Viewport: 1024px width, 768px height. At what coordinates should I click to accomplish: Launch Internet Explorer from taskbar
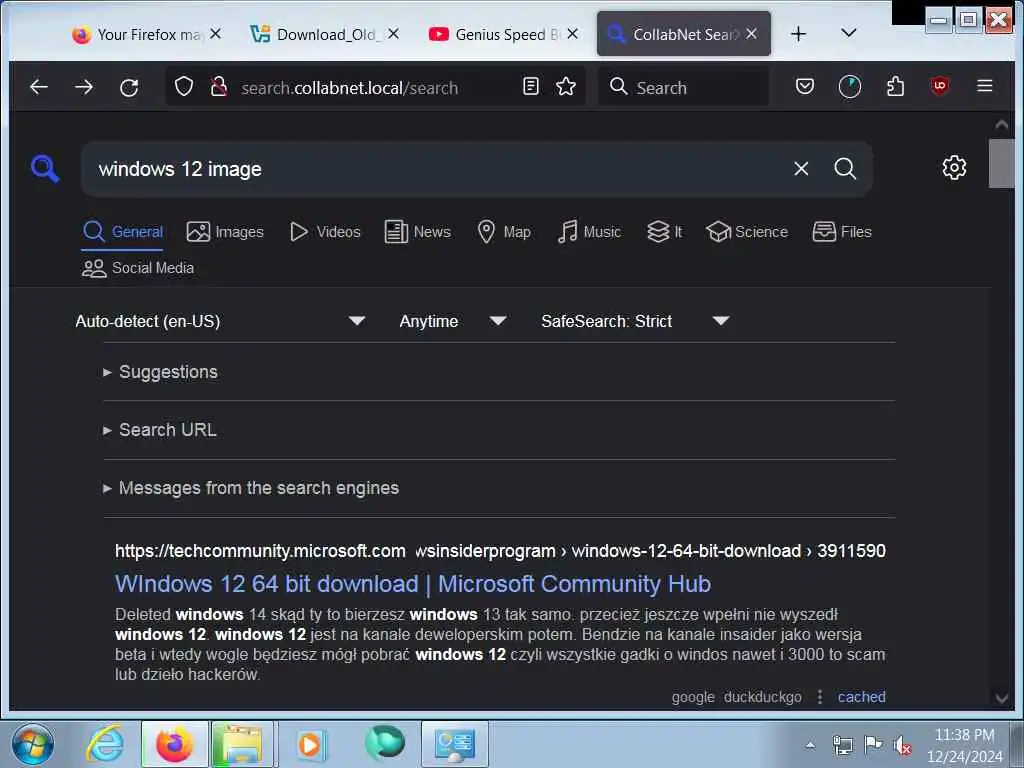106,744
